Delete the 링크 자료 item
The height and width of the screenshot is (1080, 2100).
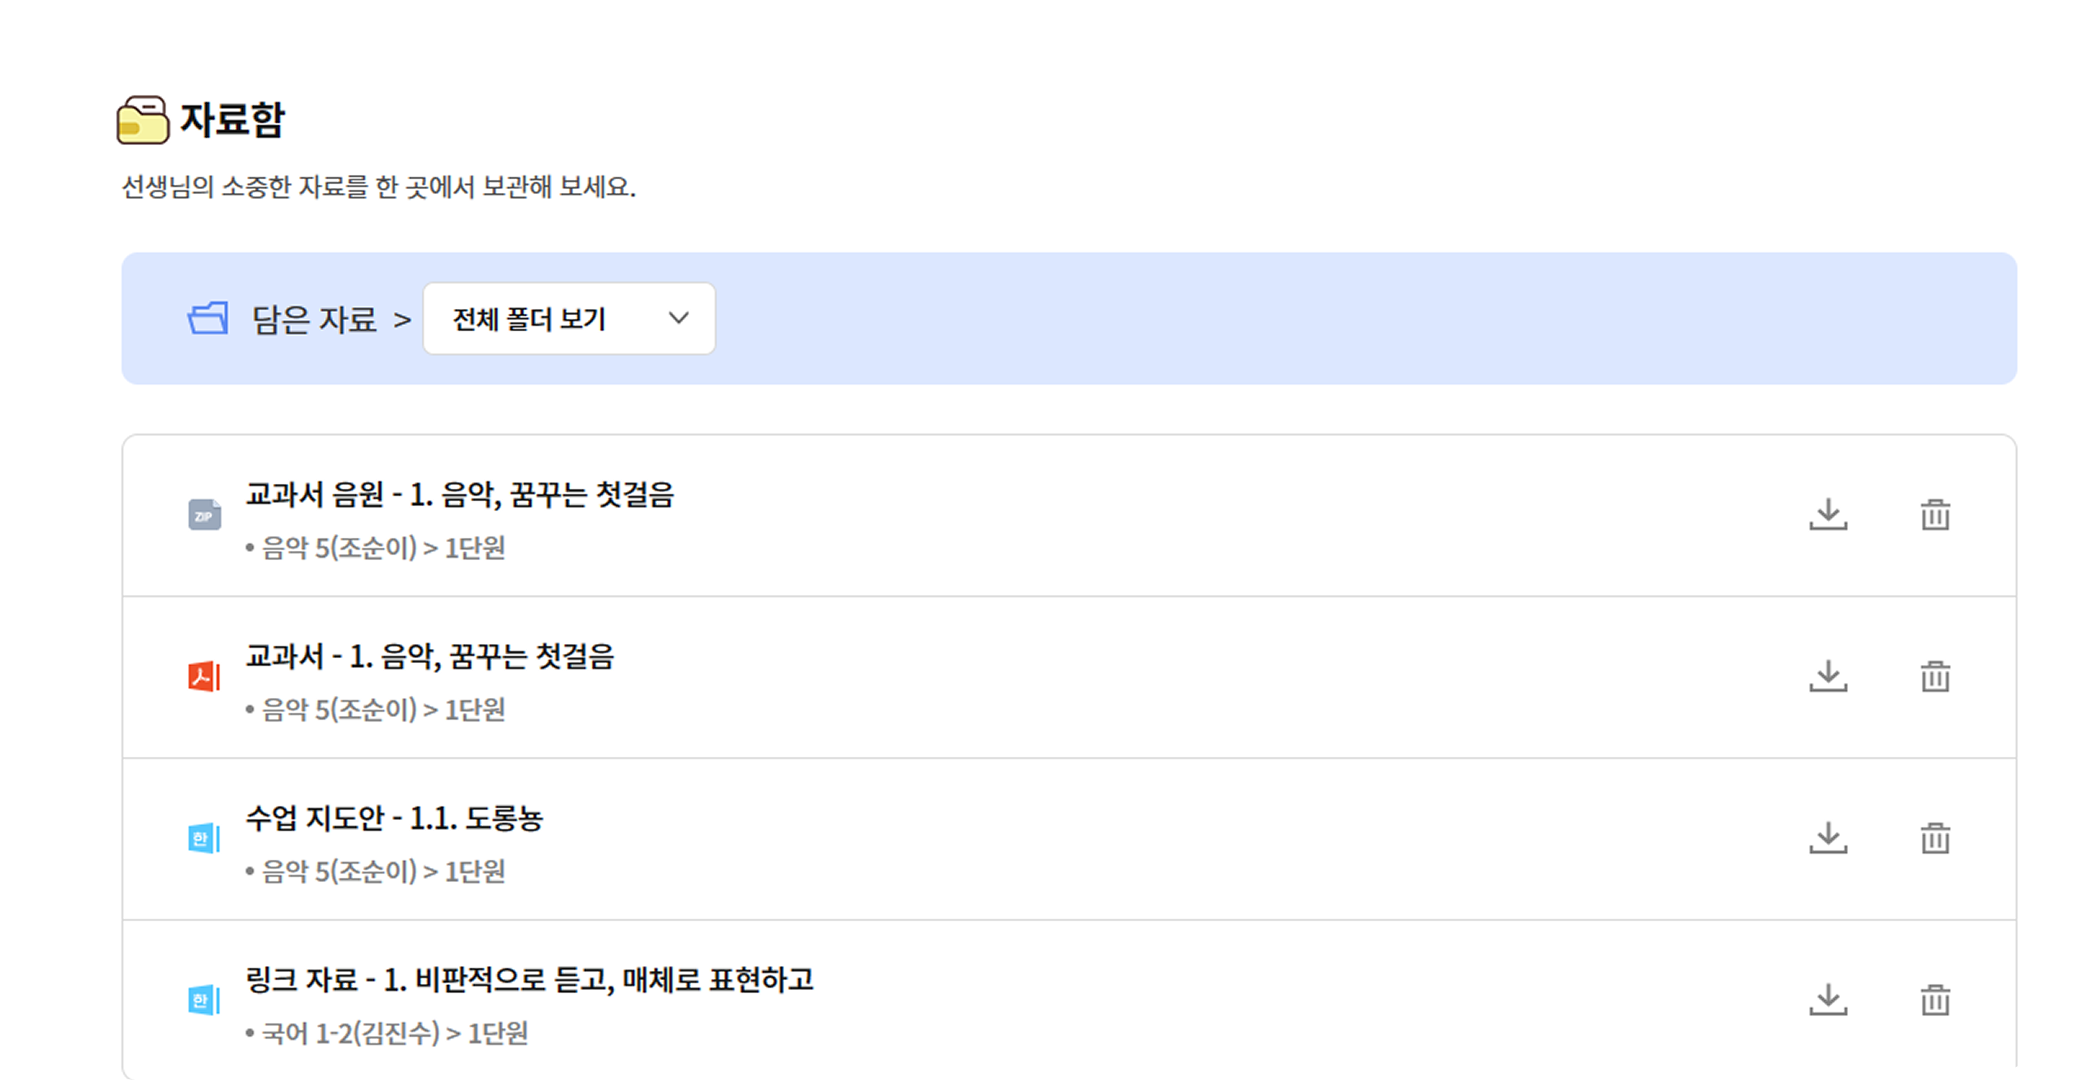click(x=1935, y=999)
